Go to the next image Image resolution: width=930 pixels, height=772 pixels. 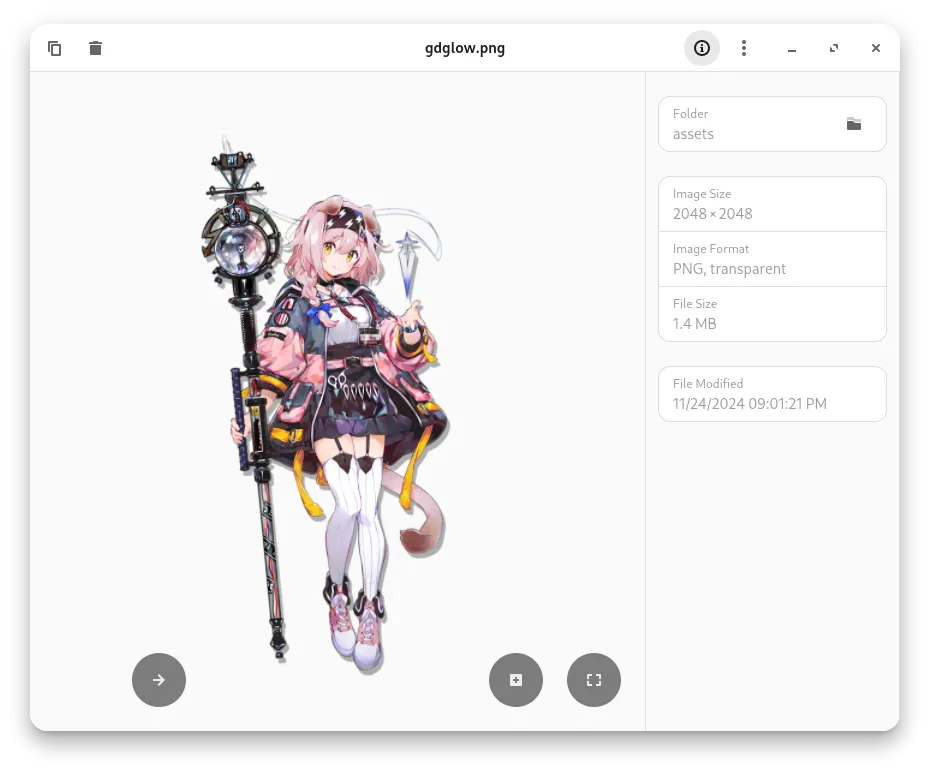pos(159,680)
